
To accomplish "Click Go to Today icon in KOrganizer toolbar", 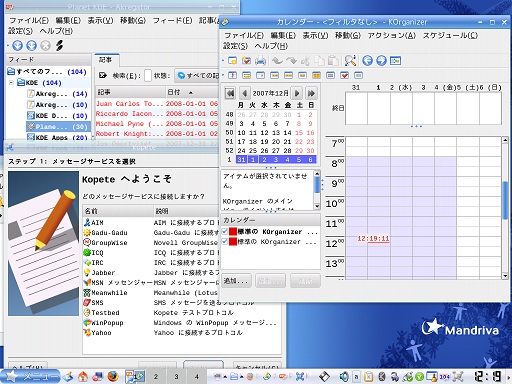I will pos(395,61).
